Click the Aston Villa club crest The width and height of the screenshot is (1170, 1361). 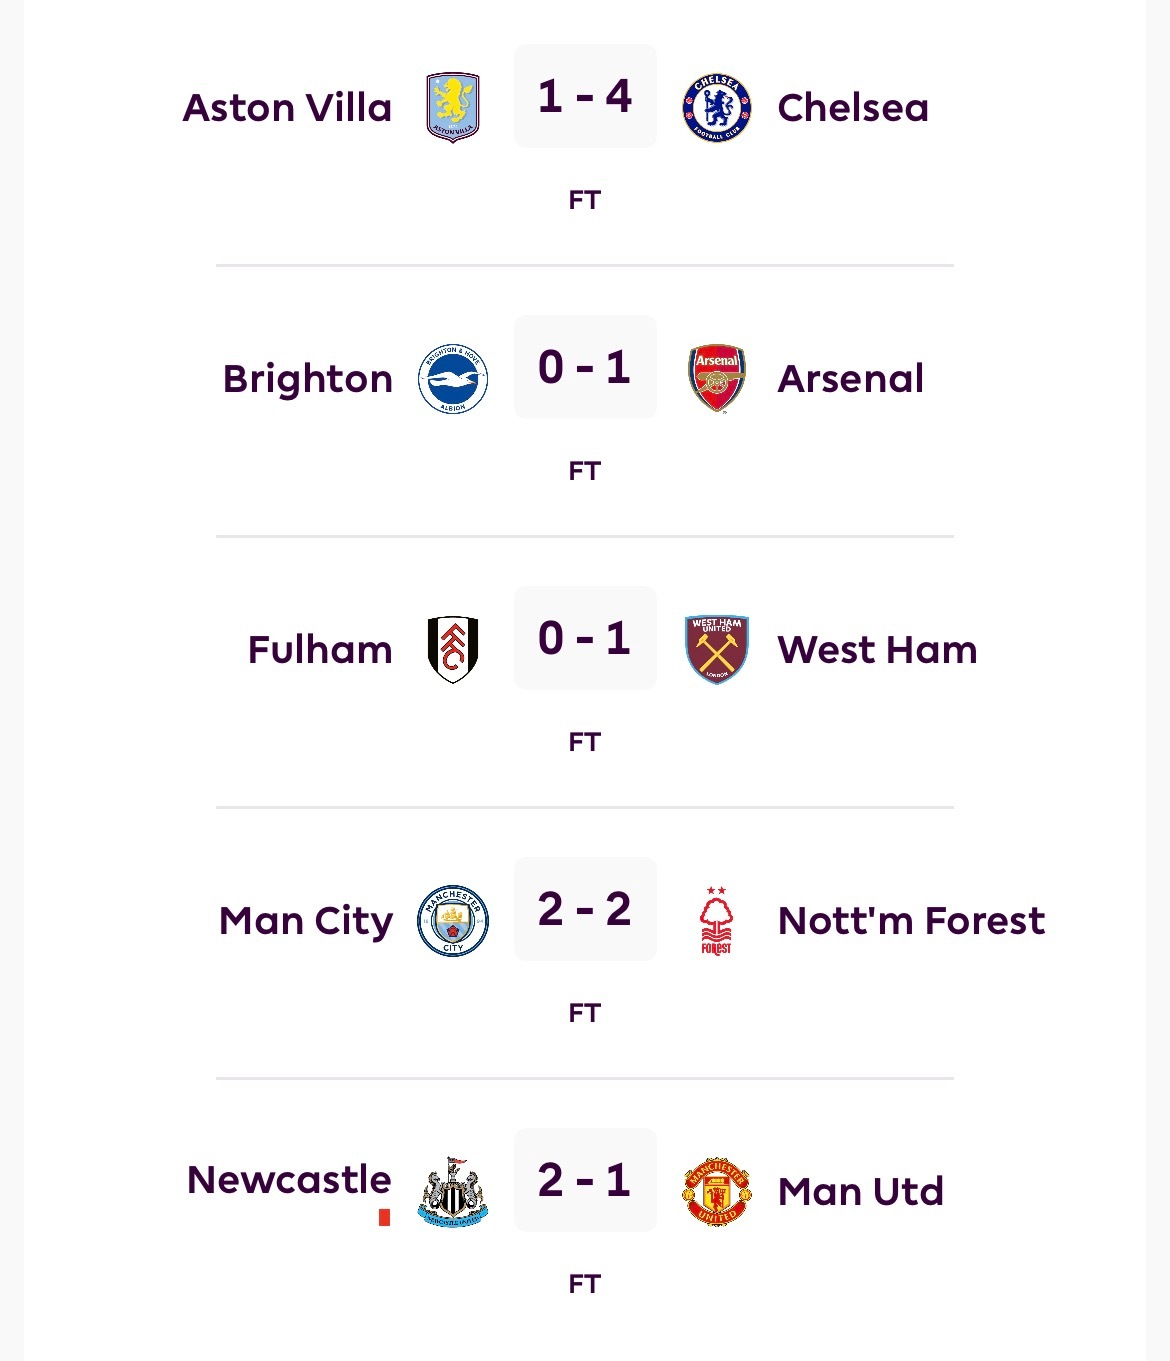pyautogui.click(x=453, y=107)
